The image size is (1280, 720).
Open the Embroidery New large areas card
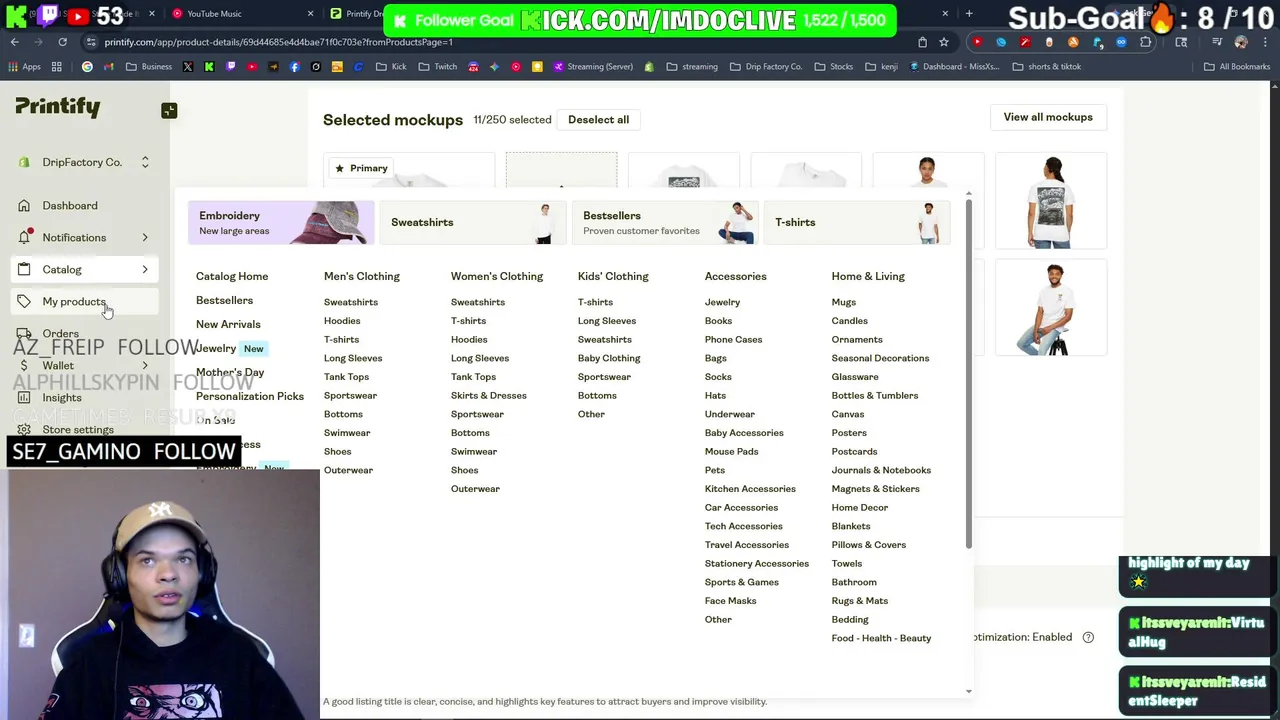(281, 223)
